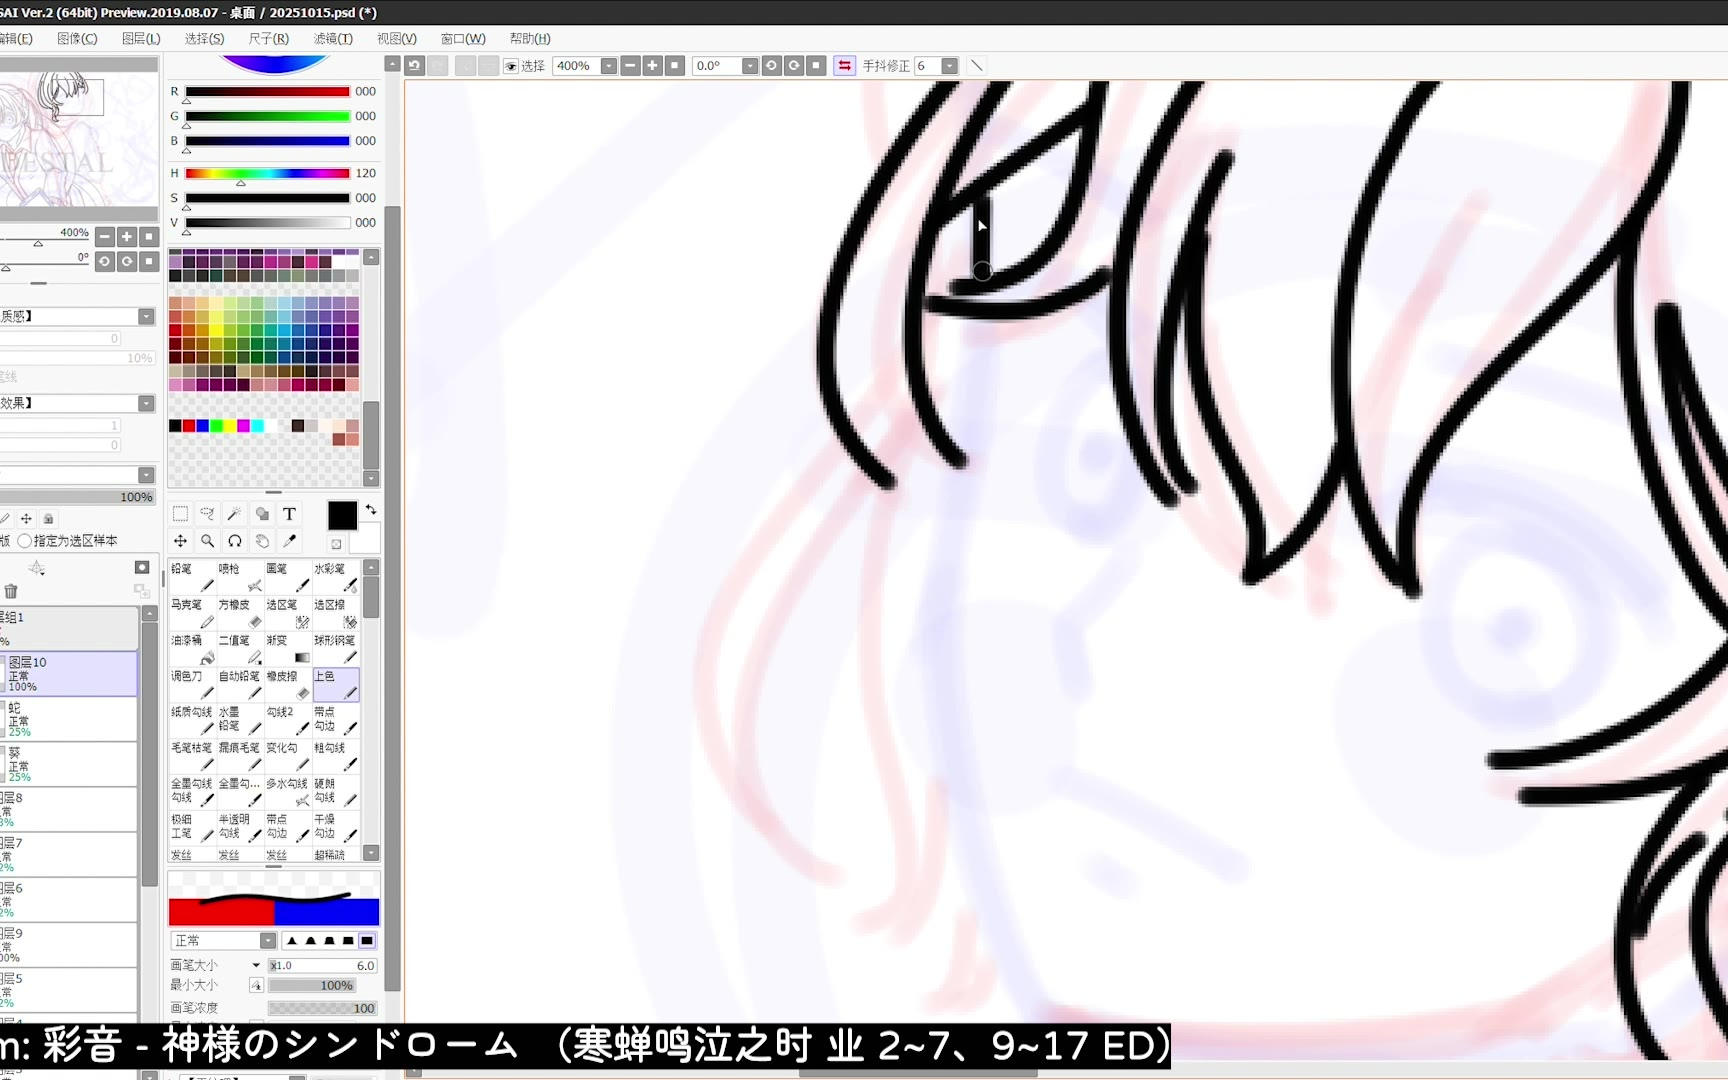Viewport: 1728px width, 1080px height.
Task: Click the black foreground color swatch
Action: (x=342, y=516)
